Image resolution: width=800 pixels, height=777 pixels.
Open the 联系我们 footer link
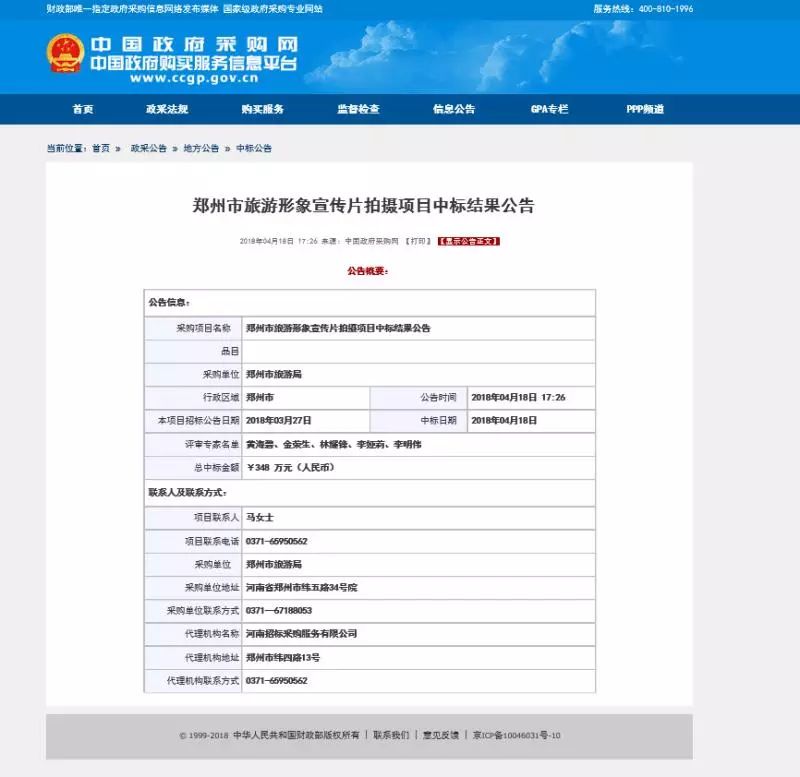pos(391,735)
